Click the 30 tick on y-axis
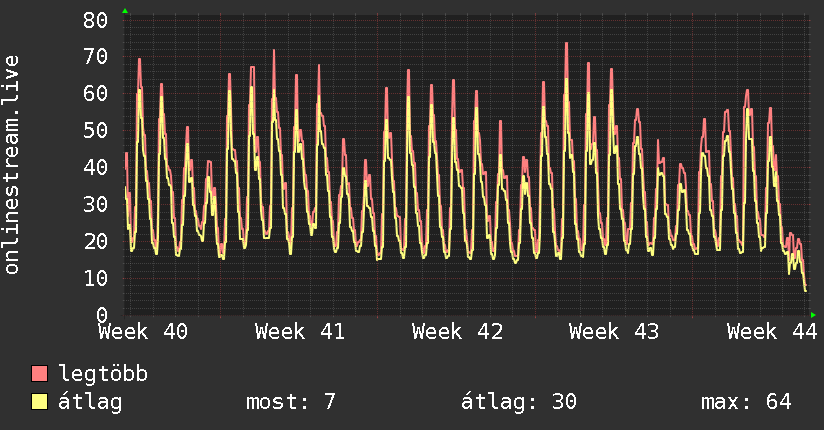Screen dimensions: 824x430 pyautogui.click(x=96, y=204)
